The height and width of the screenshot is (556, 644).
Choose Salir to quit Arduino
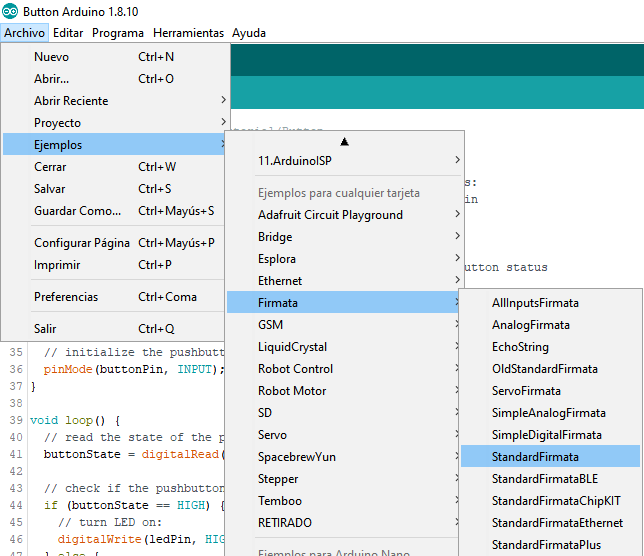(x=113, y=329)
